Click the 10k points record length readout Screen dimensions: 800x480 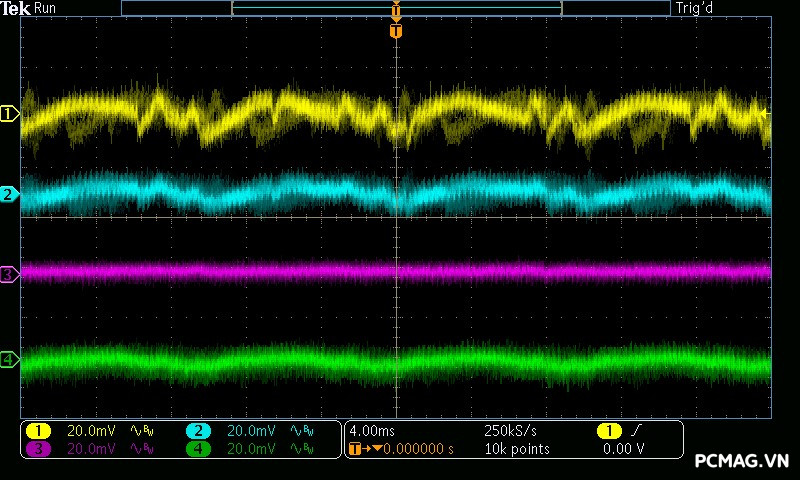pos(516,449)
